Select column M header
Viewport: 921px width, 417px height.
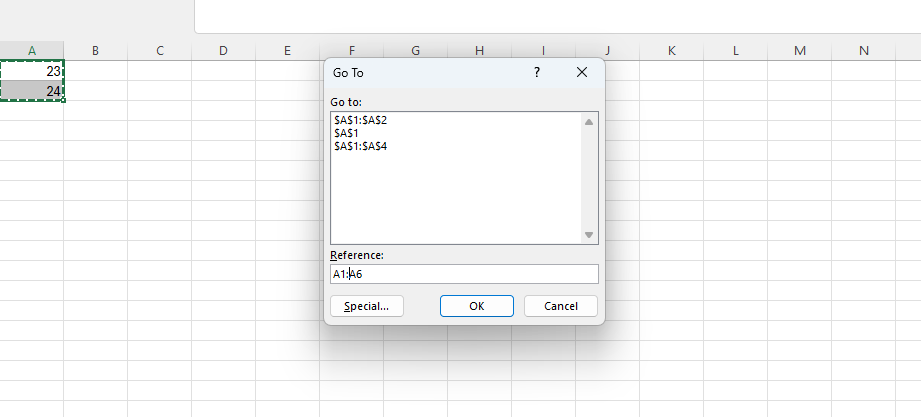(799, 51)
